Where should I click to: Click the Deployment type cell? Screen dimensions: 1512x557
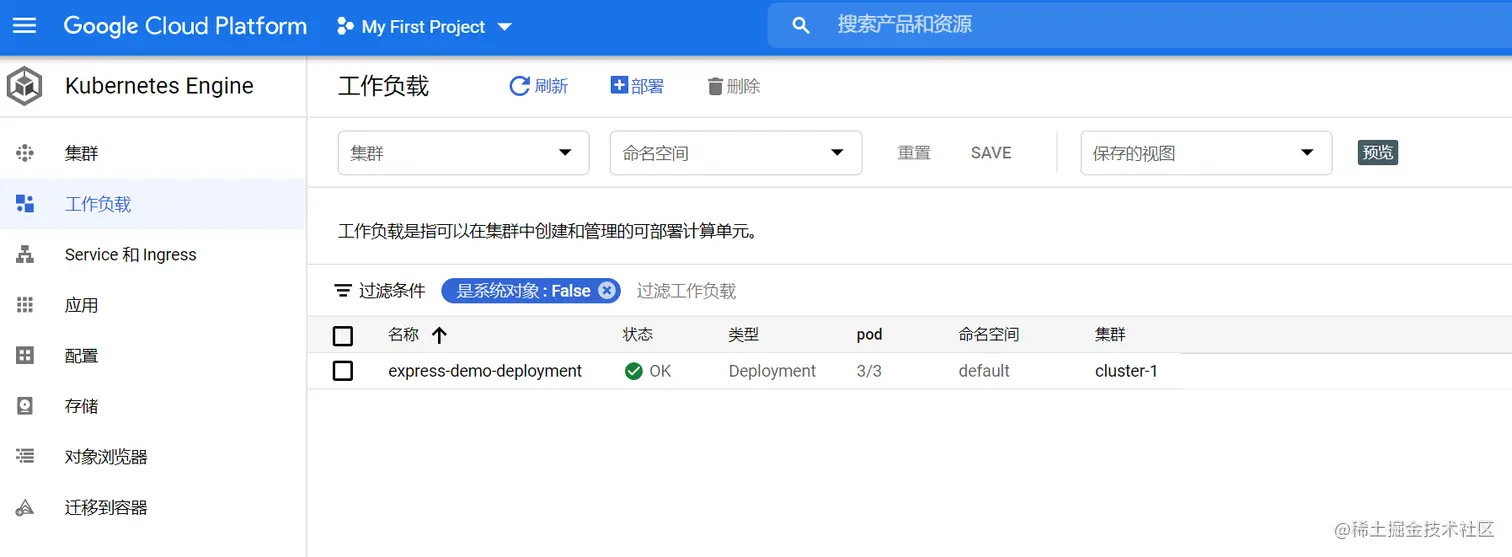click(772, 371)
